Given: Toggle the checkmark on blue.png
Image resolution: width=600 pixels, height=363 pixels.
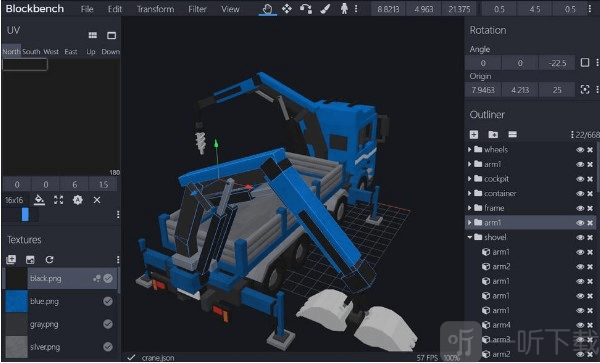Looking at the screenshot, I should pyautogui.click(x=108, y=301).
